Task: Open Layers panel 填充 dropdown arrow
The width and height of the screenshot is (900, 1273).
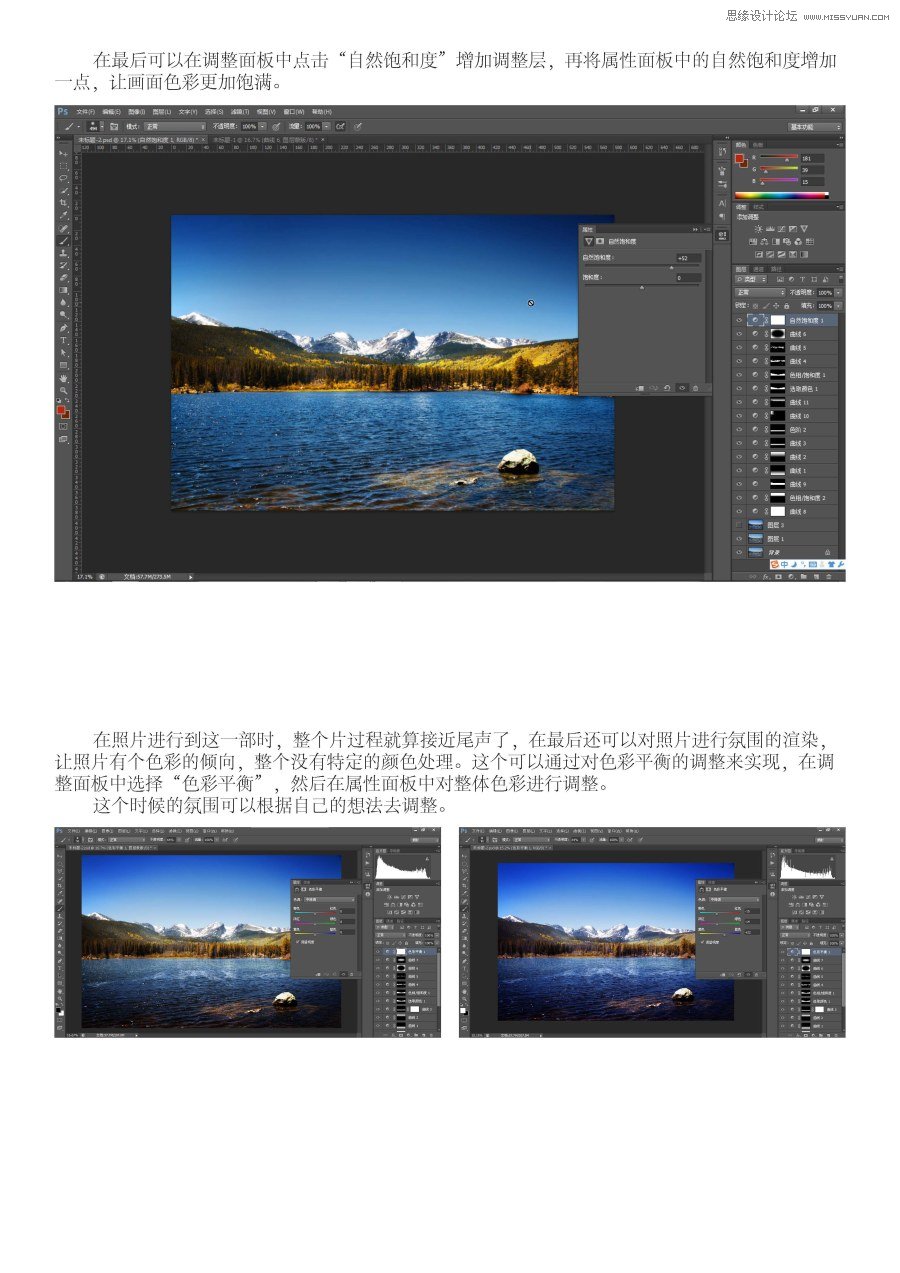Action: [839, 306]
